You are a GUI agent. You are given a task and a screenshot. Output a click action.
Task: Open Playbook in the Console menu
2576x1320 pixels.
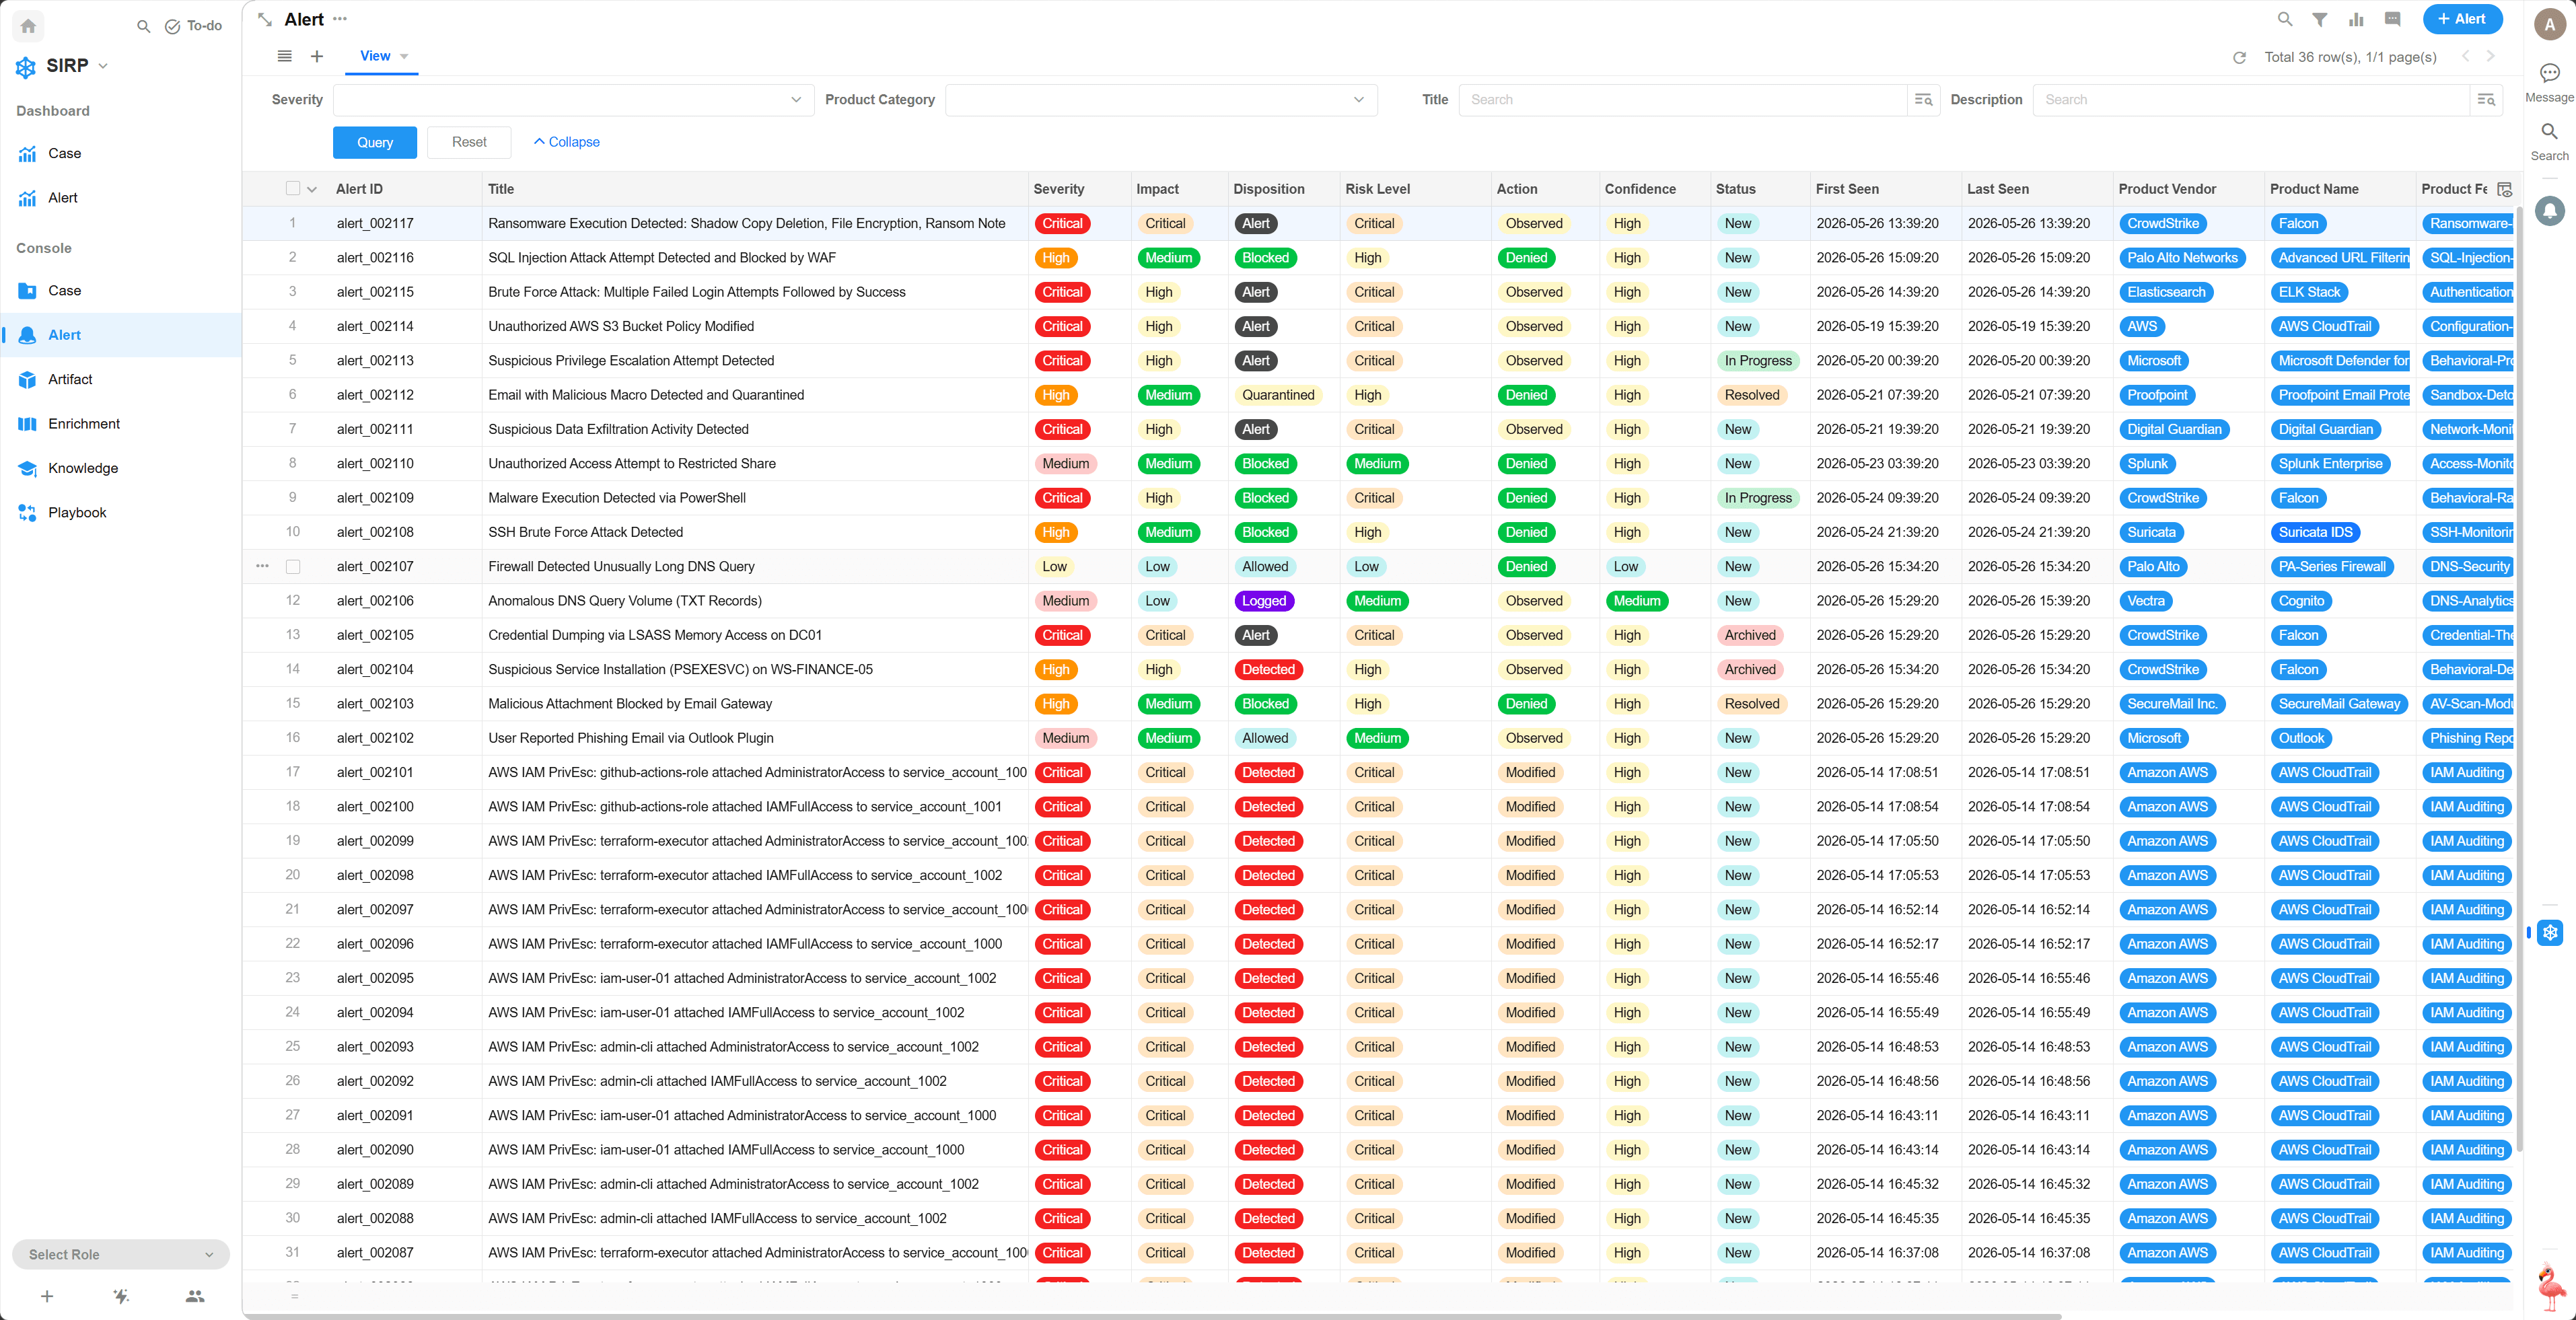tap(77, 512)
